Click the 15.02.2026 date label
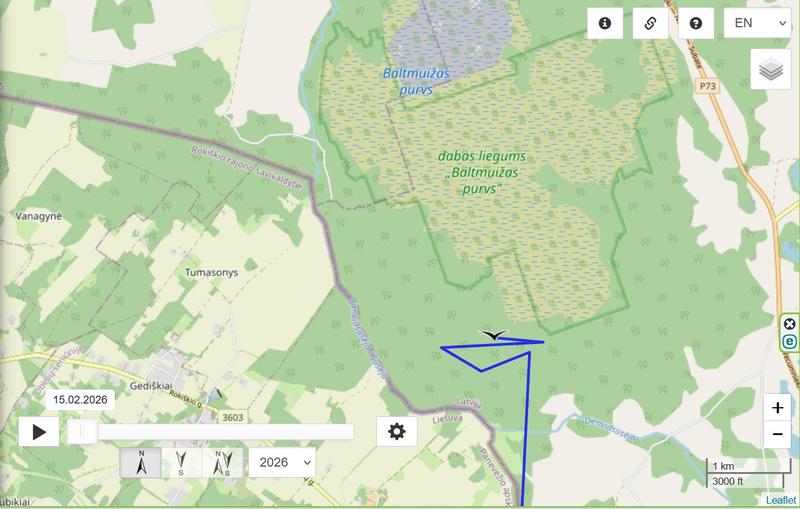This screenshot has height=509, width=800. click(80, 399)
